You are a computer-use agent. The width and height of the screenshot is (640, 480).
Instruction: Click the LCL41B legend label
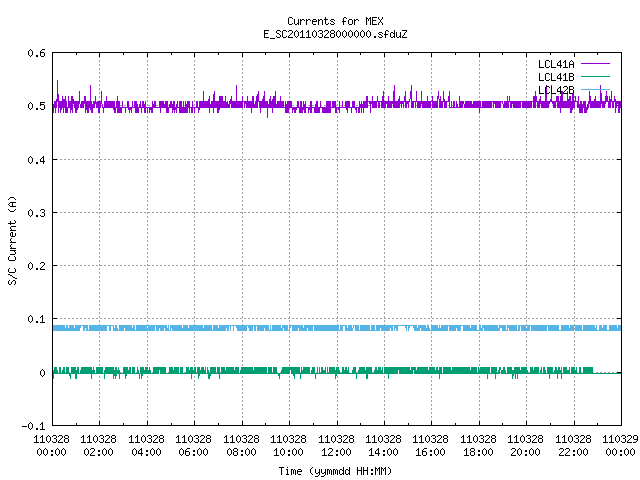click(556, 77)
